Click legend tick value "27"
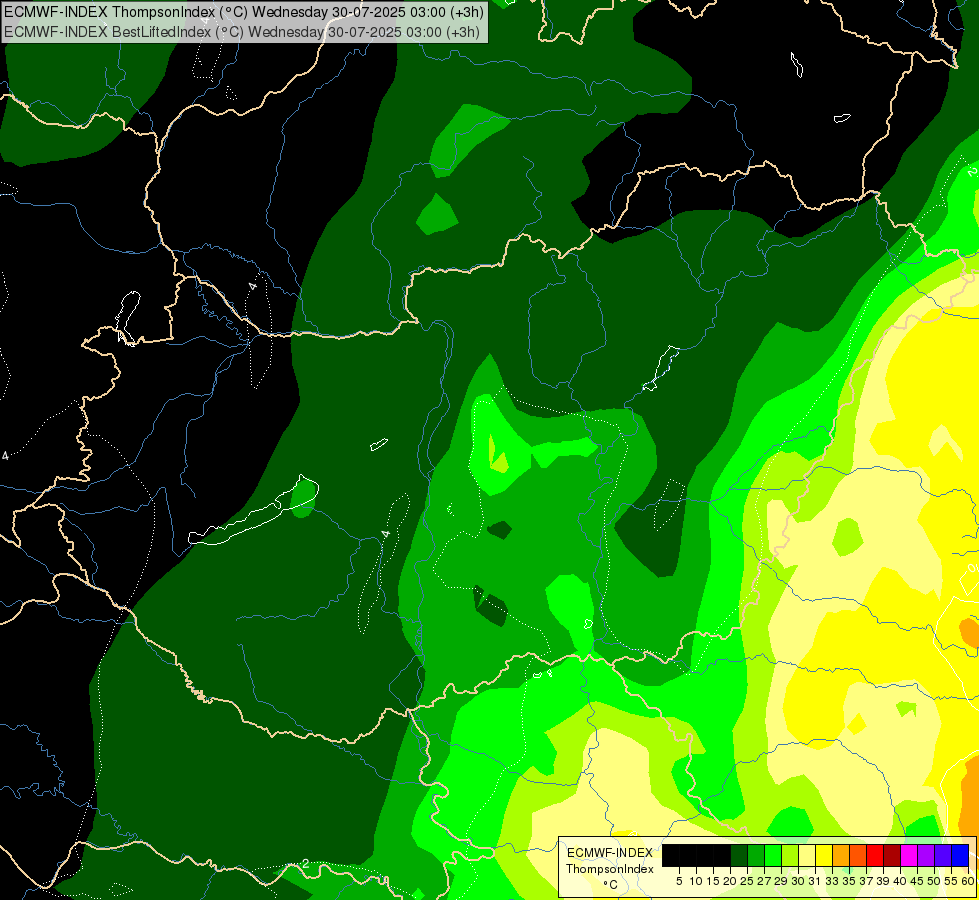Screen dimensions: 979x900 tap(764, 881)
